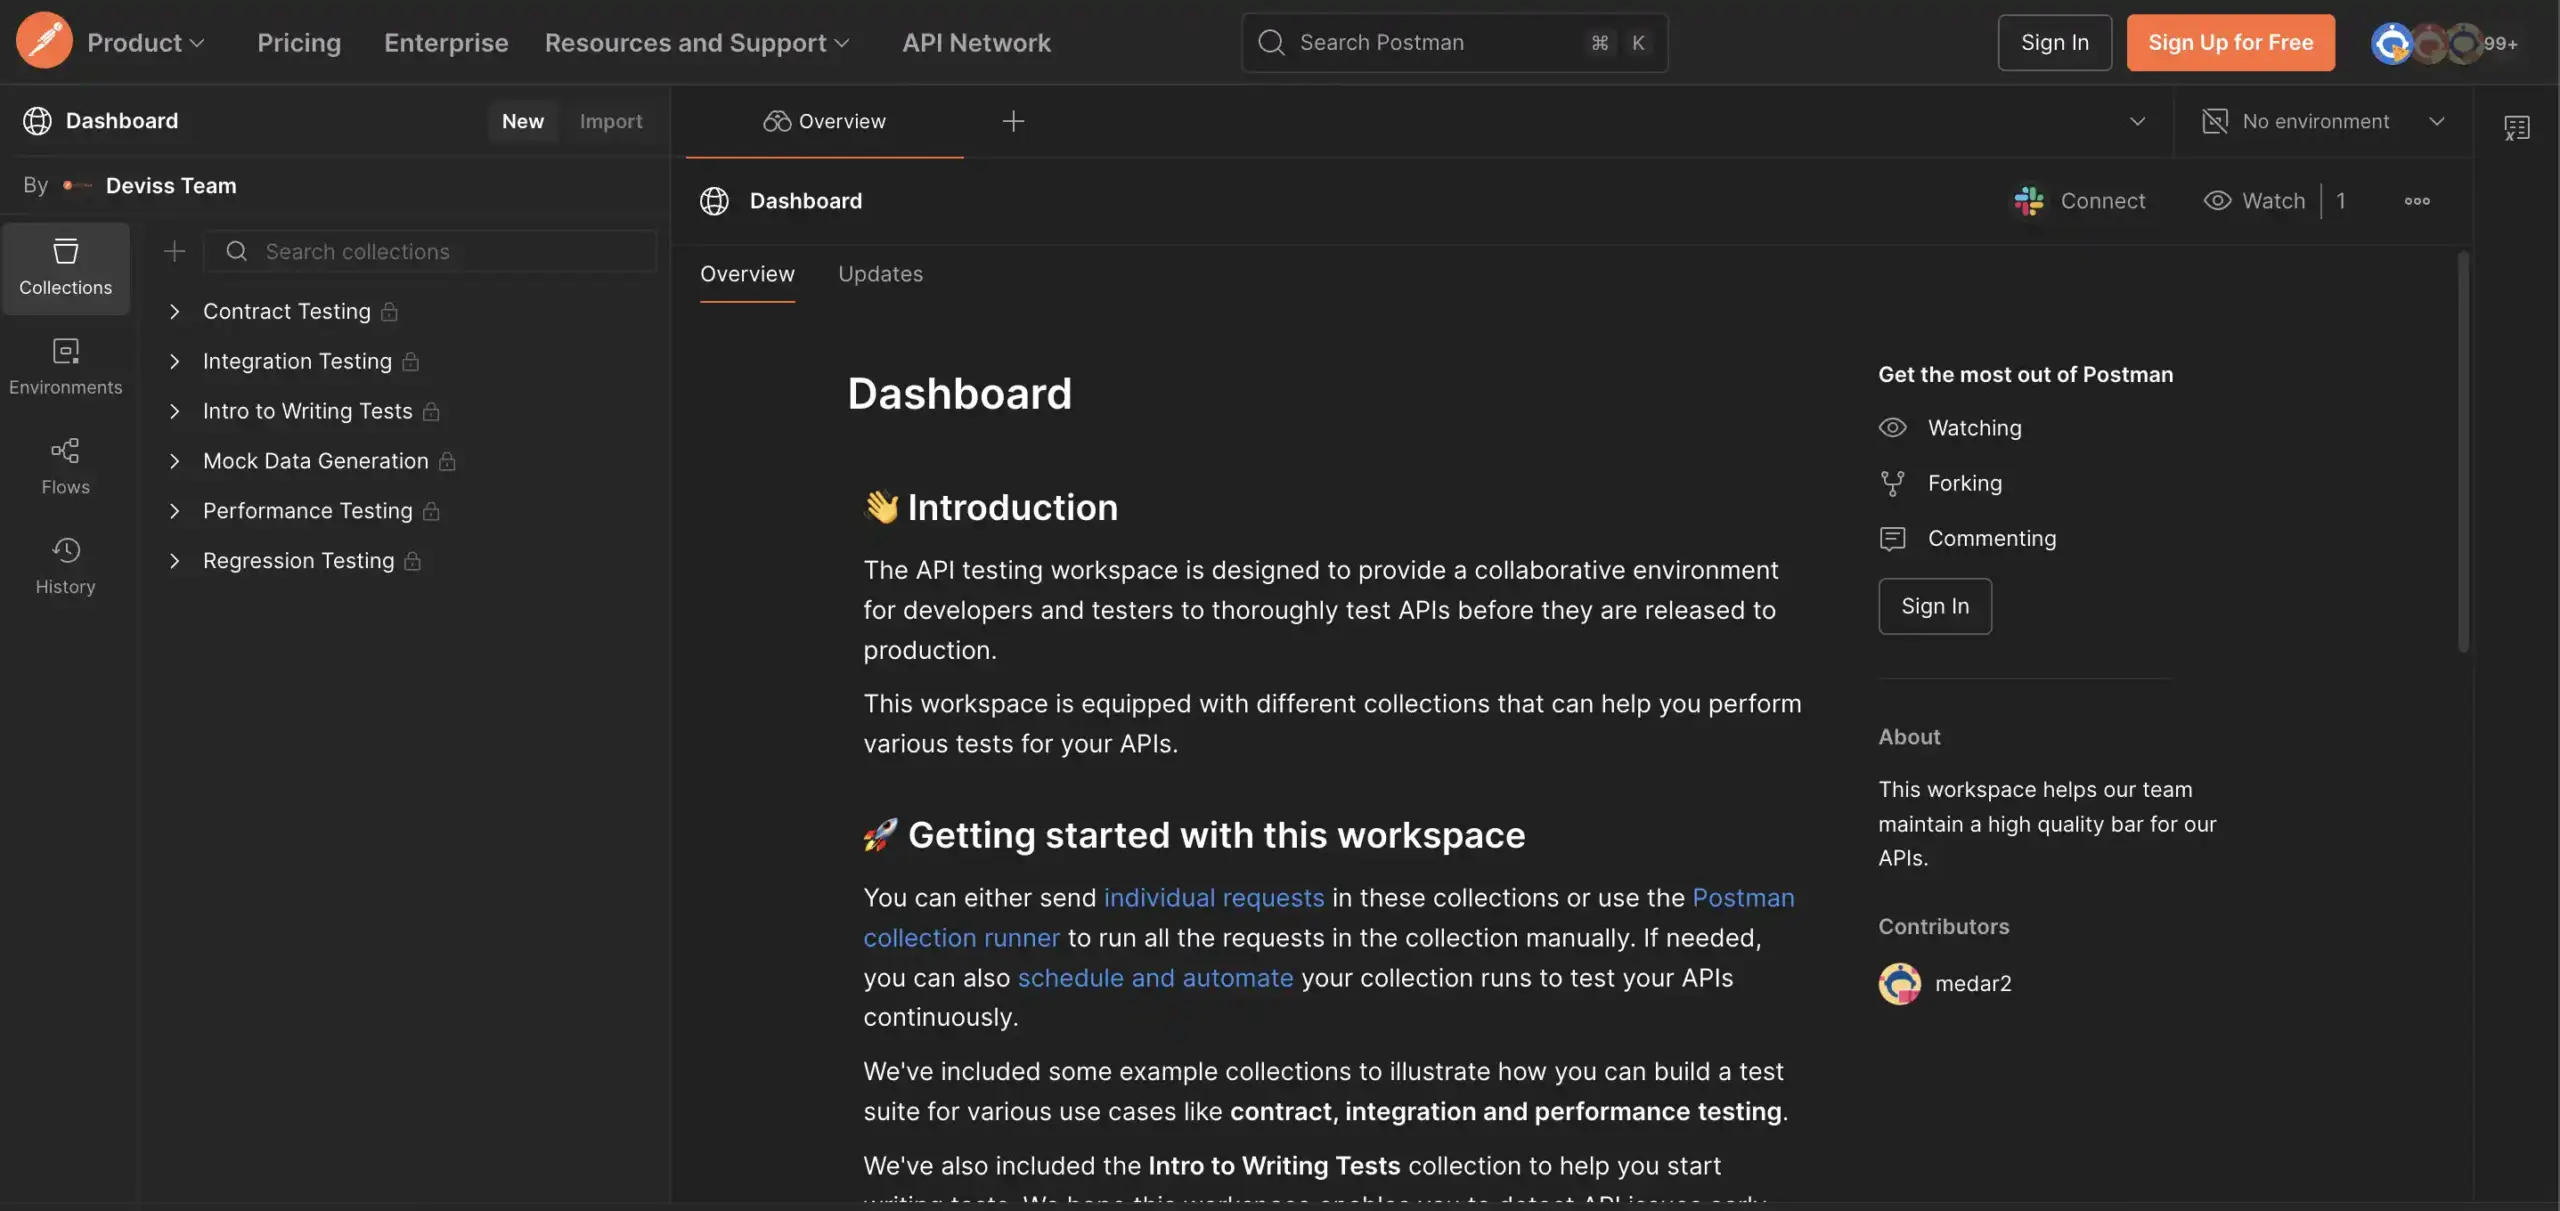Go to the Pricing page
The width and height of the screenshot is (2560, 1211).
(x=299, y=43)
